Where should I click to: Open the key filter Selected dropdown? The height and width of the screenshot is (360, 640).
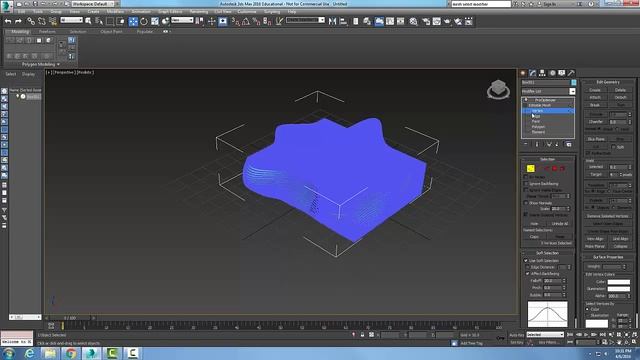tap(545, 335)
